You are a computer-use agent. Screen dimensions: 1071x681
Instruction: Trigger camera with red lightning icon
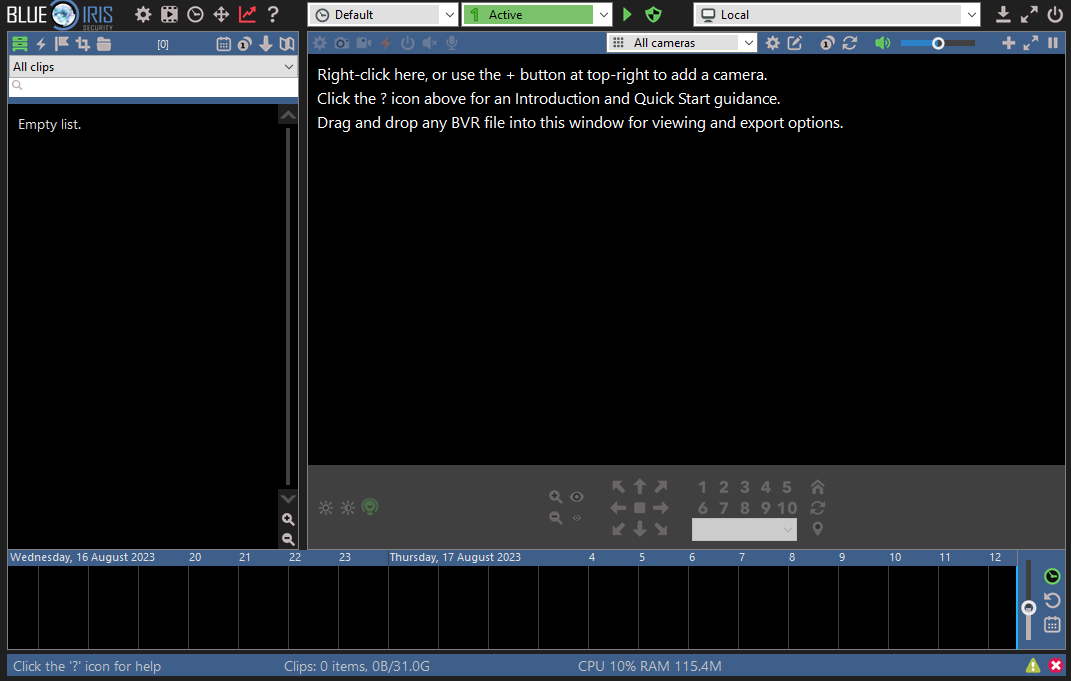pos(386,43)
